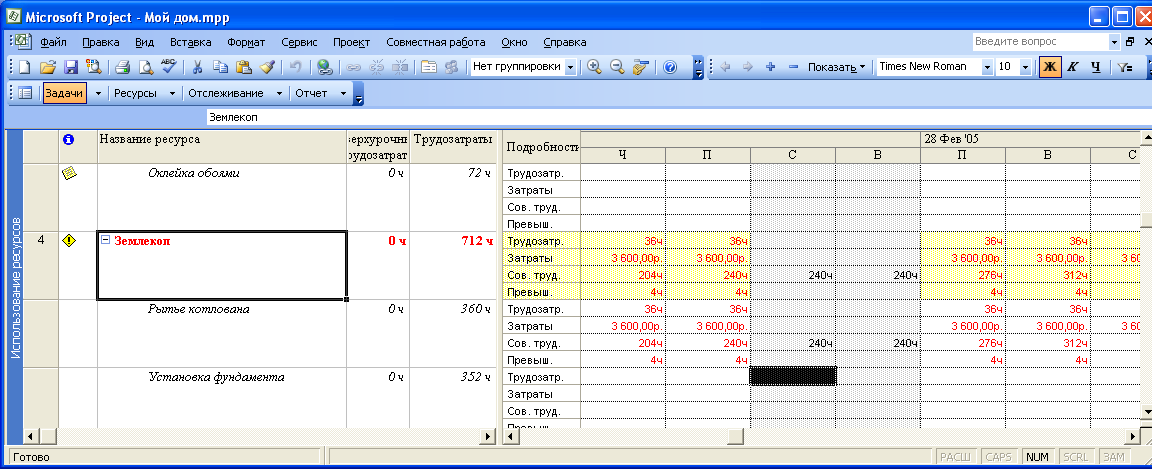Viewport: 1152px width, 469px height.
Task: Click overallocation warning icon in row 4
Action: (69, 240)
